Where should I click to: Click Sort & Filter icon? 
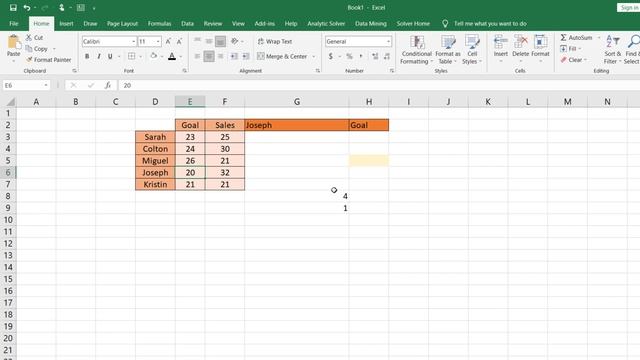612,42
